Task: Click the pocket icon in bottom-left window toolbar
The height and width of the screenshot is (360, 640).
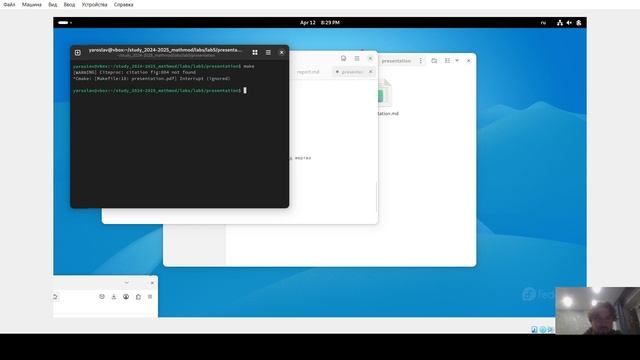Action: [102, 297]
